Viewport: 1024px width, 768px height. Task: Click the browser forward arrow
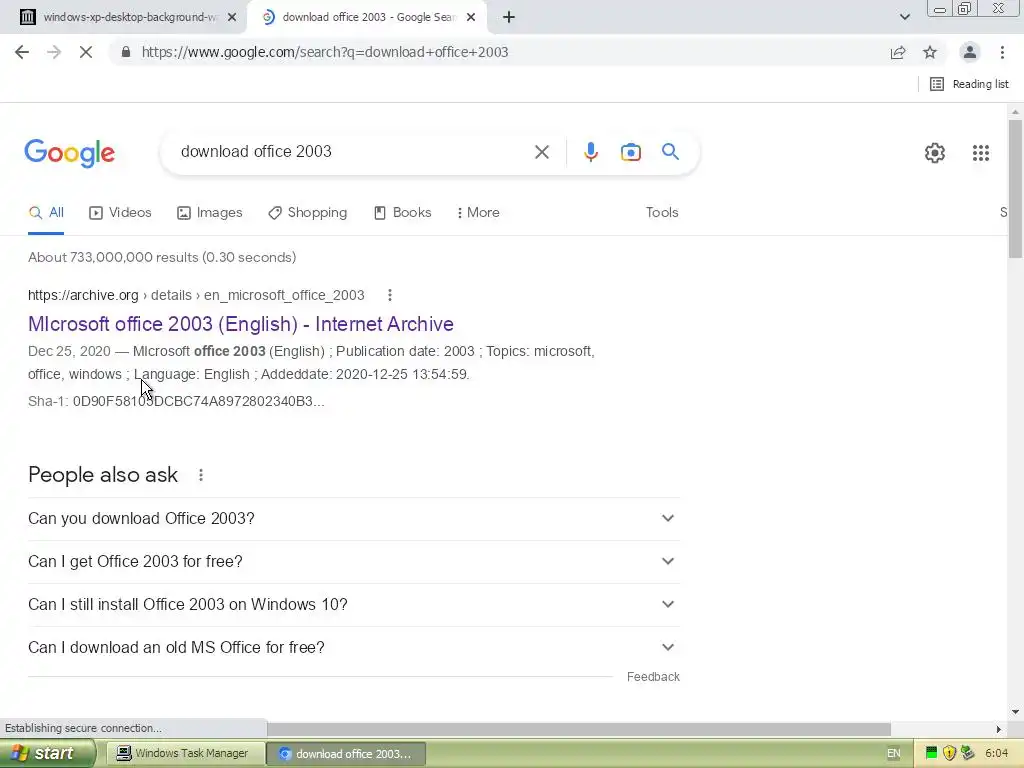[54, 52]
